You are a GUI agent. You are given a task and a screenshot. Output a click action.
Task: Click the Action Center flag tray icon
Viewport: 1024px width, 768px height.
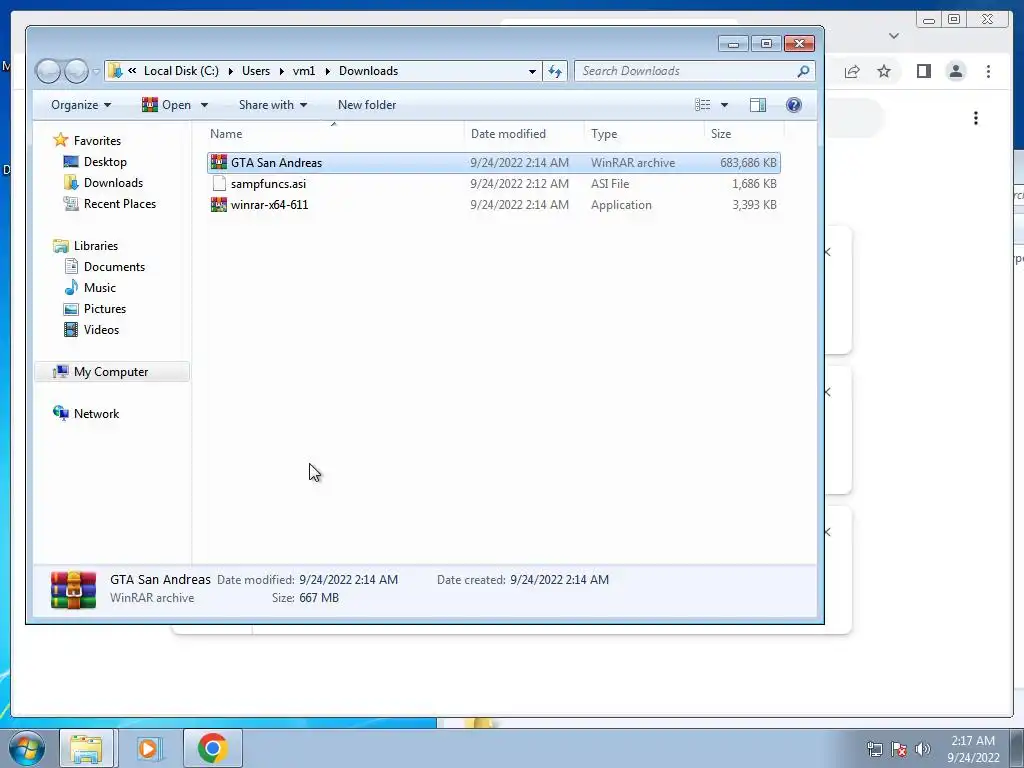coord(899,748)
